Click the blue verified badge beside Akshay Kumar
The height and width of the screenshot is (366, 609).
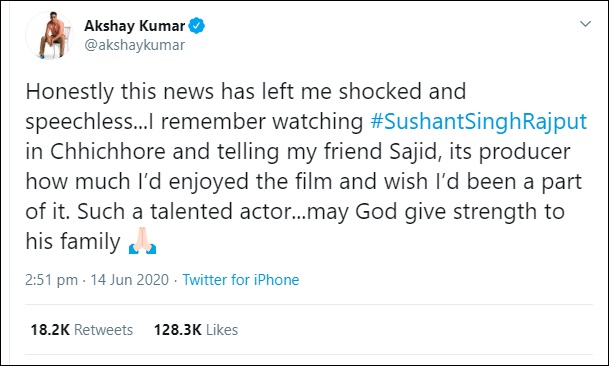point(197,26)
